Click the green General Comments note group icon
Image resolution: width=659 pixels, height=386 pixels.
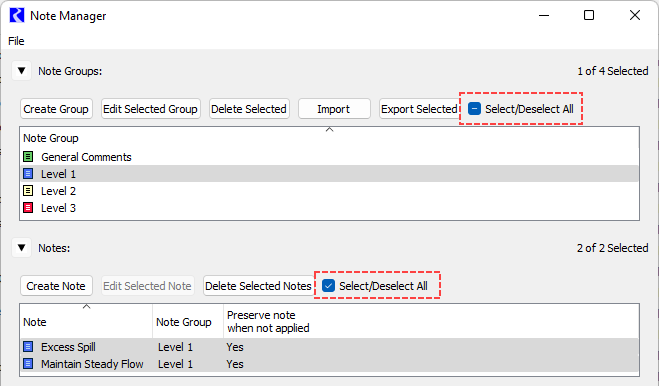tap(28, 157)
